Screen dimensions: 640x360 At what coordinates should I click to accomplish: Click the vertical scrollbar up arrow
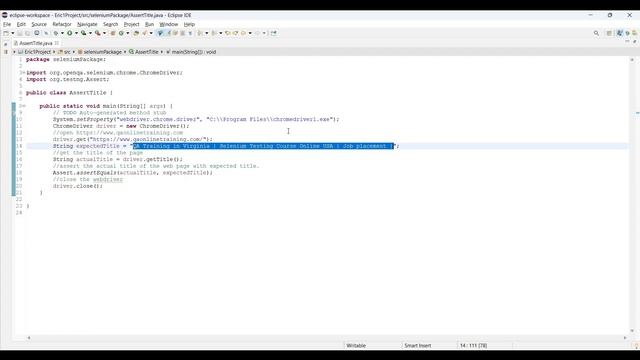coord(632,60)
